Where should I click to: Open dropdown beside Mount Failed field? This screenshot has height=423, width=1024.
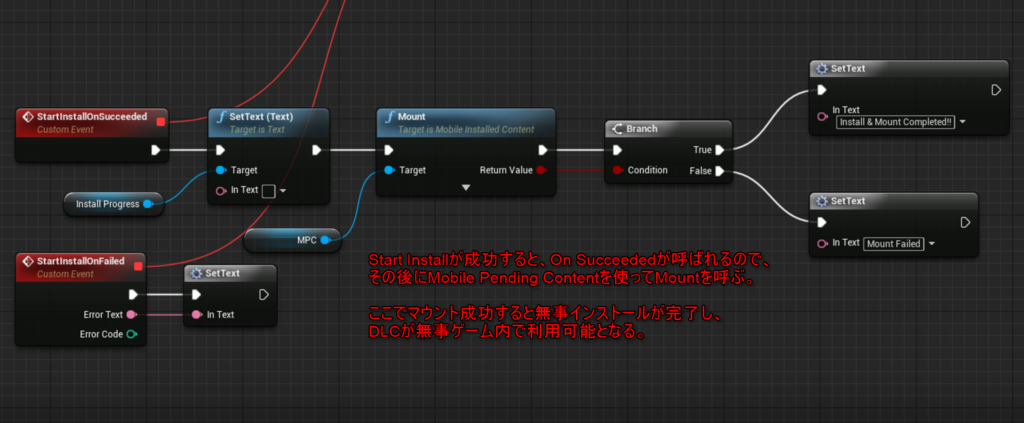(x=932, y=243)
